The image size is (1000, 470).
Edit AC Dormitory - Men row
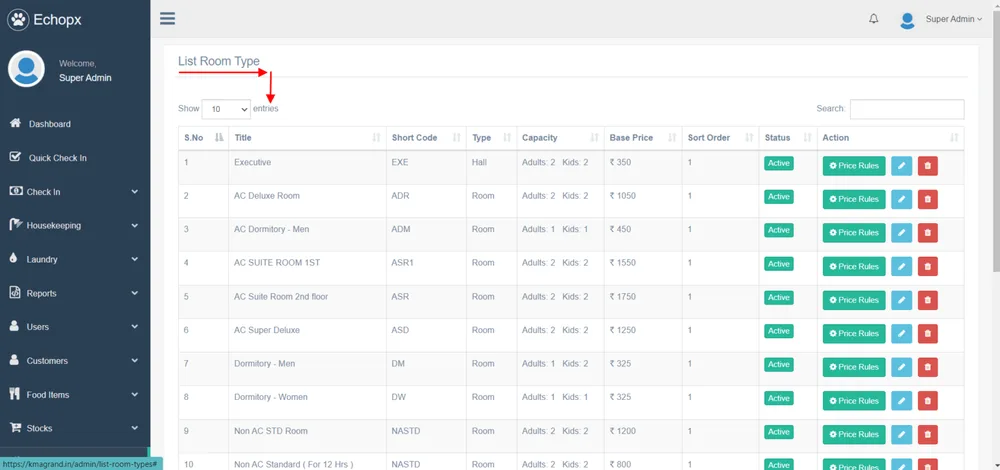point(901,233)
